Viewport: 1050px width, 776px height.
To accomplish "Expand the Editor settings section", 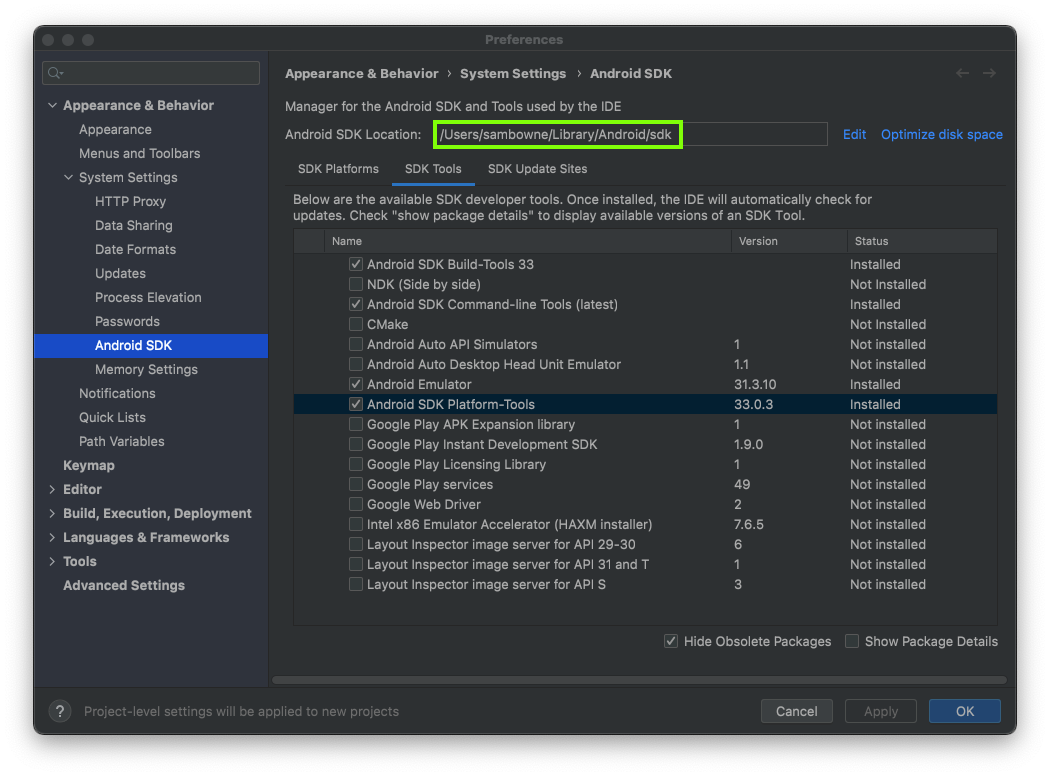I will click(52, 489).
